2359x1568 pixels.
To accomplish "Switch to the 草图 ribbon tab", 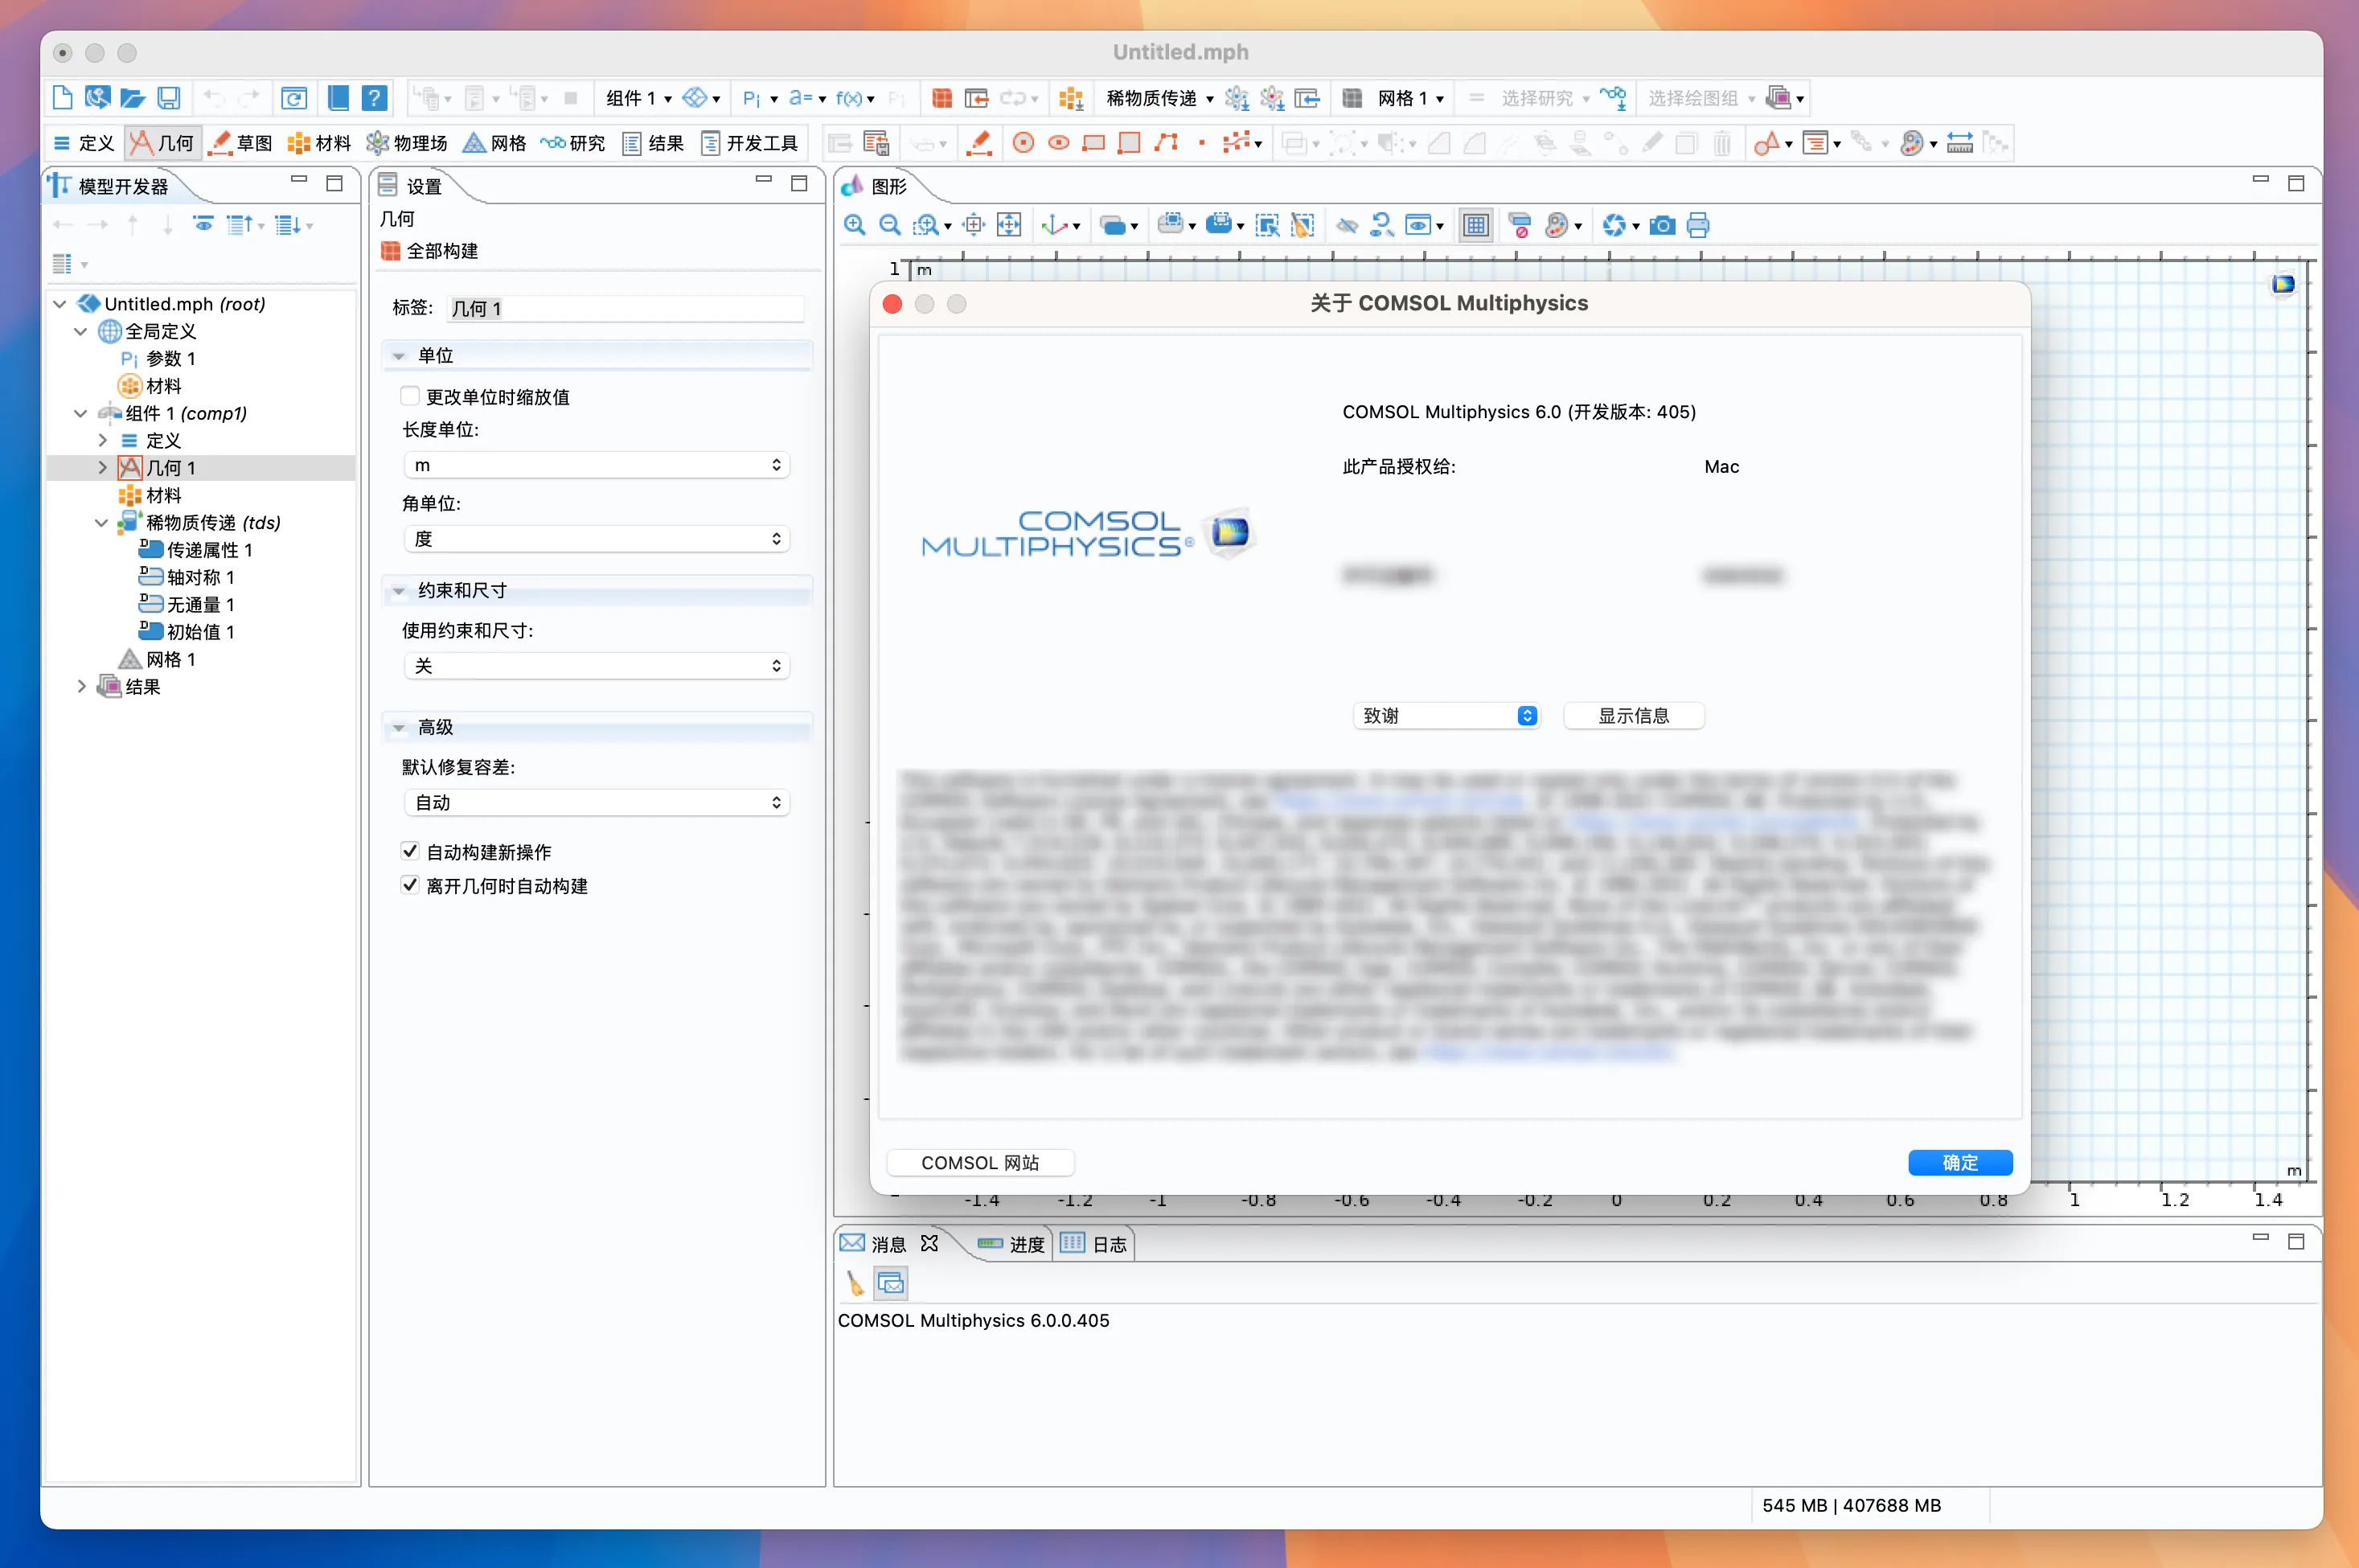I will tap(241, 143).
